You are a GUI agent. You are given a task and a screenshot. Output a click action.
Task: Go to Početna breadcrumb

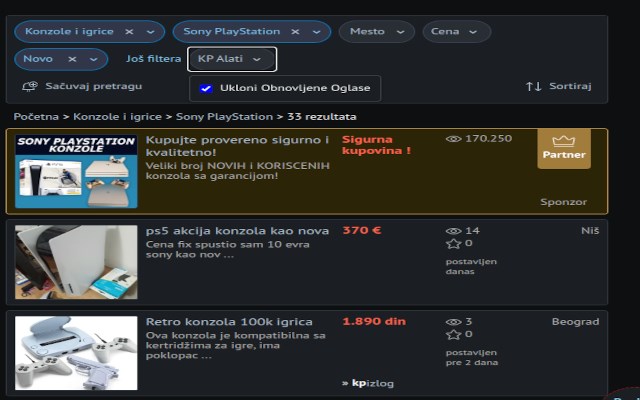pyautogui.click(x=36, y=117)
